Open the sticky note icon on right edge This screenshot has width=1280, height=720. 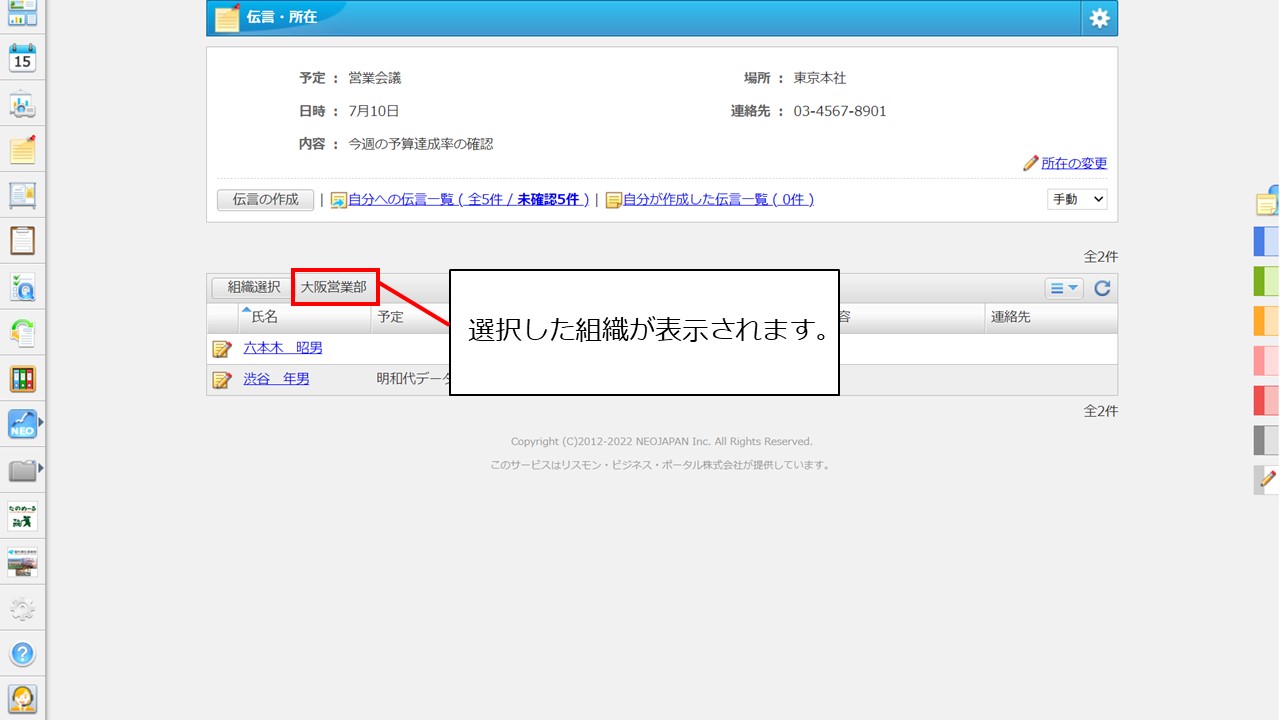coord(1267,202)
